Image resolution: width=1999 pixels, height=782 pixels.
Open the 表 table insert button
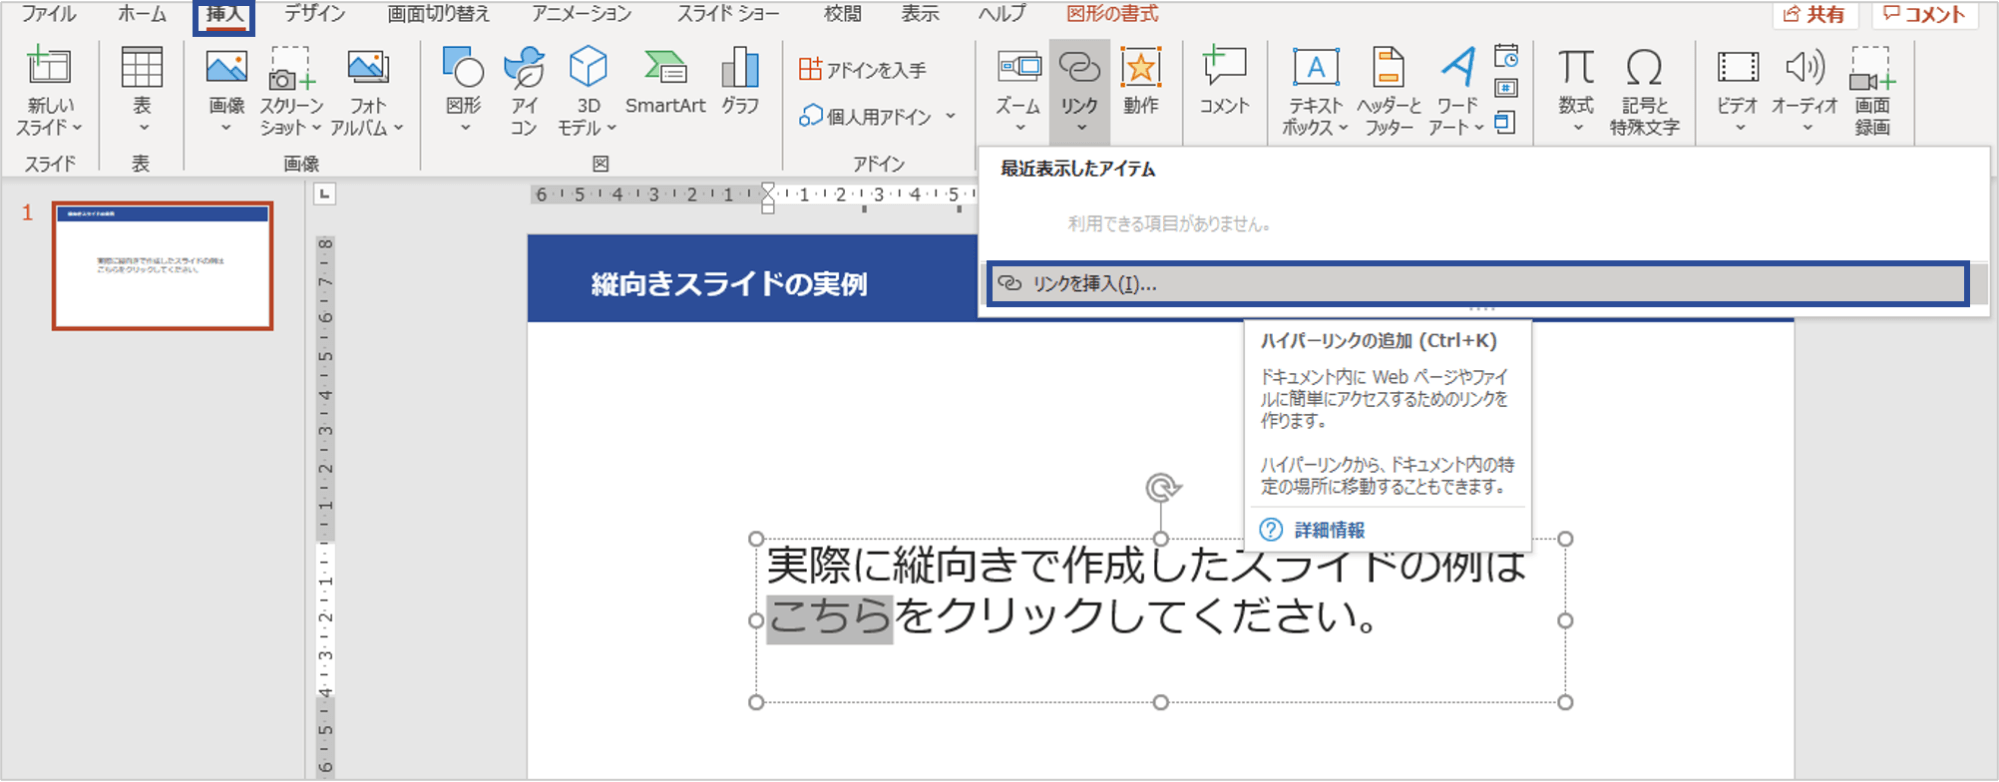(142, 91)
